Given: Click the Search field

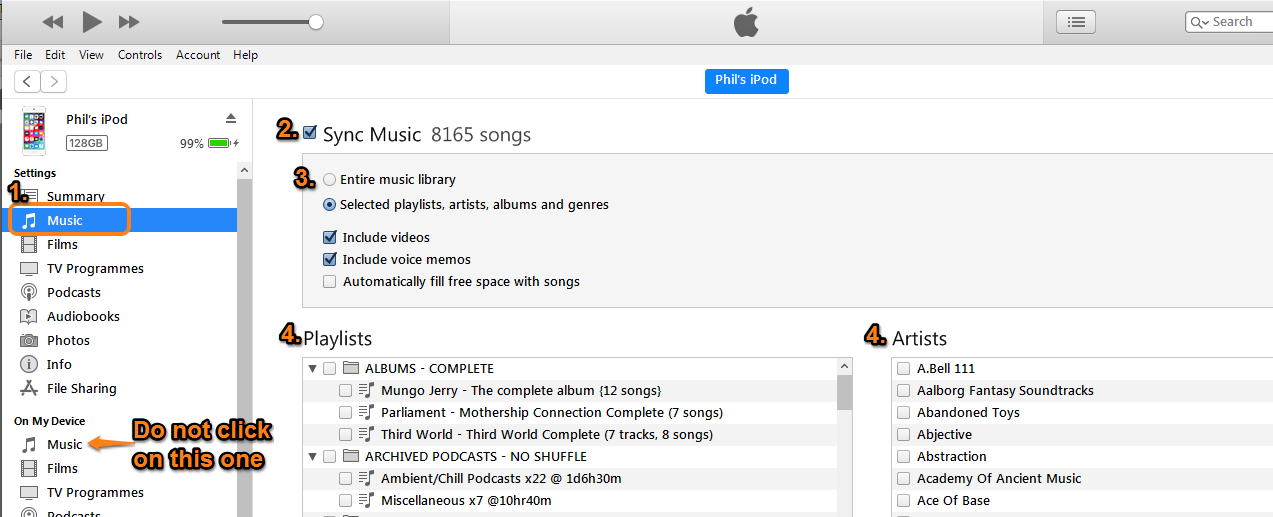Looking at the screenshot, I should 1230,21.
